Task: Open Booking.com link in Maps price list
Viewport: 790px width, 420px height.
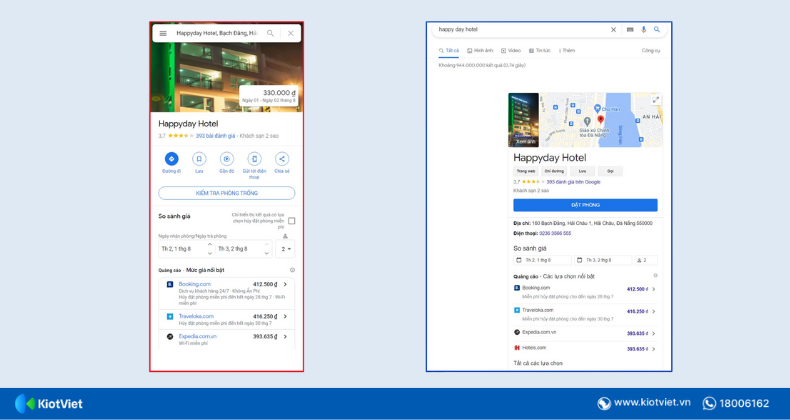Action: (x=194, y=284)
